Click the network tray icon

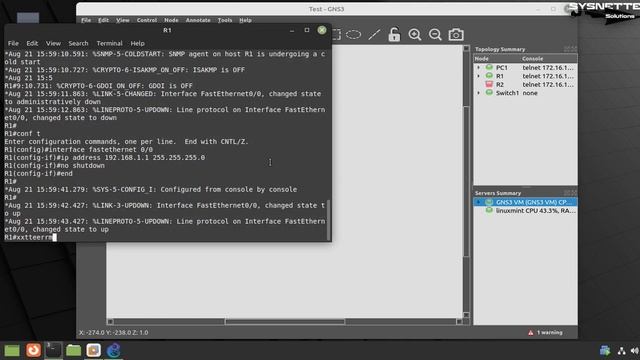(622, 351)
